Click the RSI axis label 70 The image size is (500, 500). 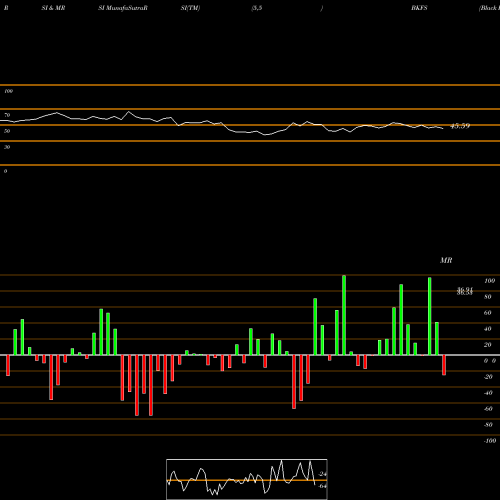[x=7, y=115]
